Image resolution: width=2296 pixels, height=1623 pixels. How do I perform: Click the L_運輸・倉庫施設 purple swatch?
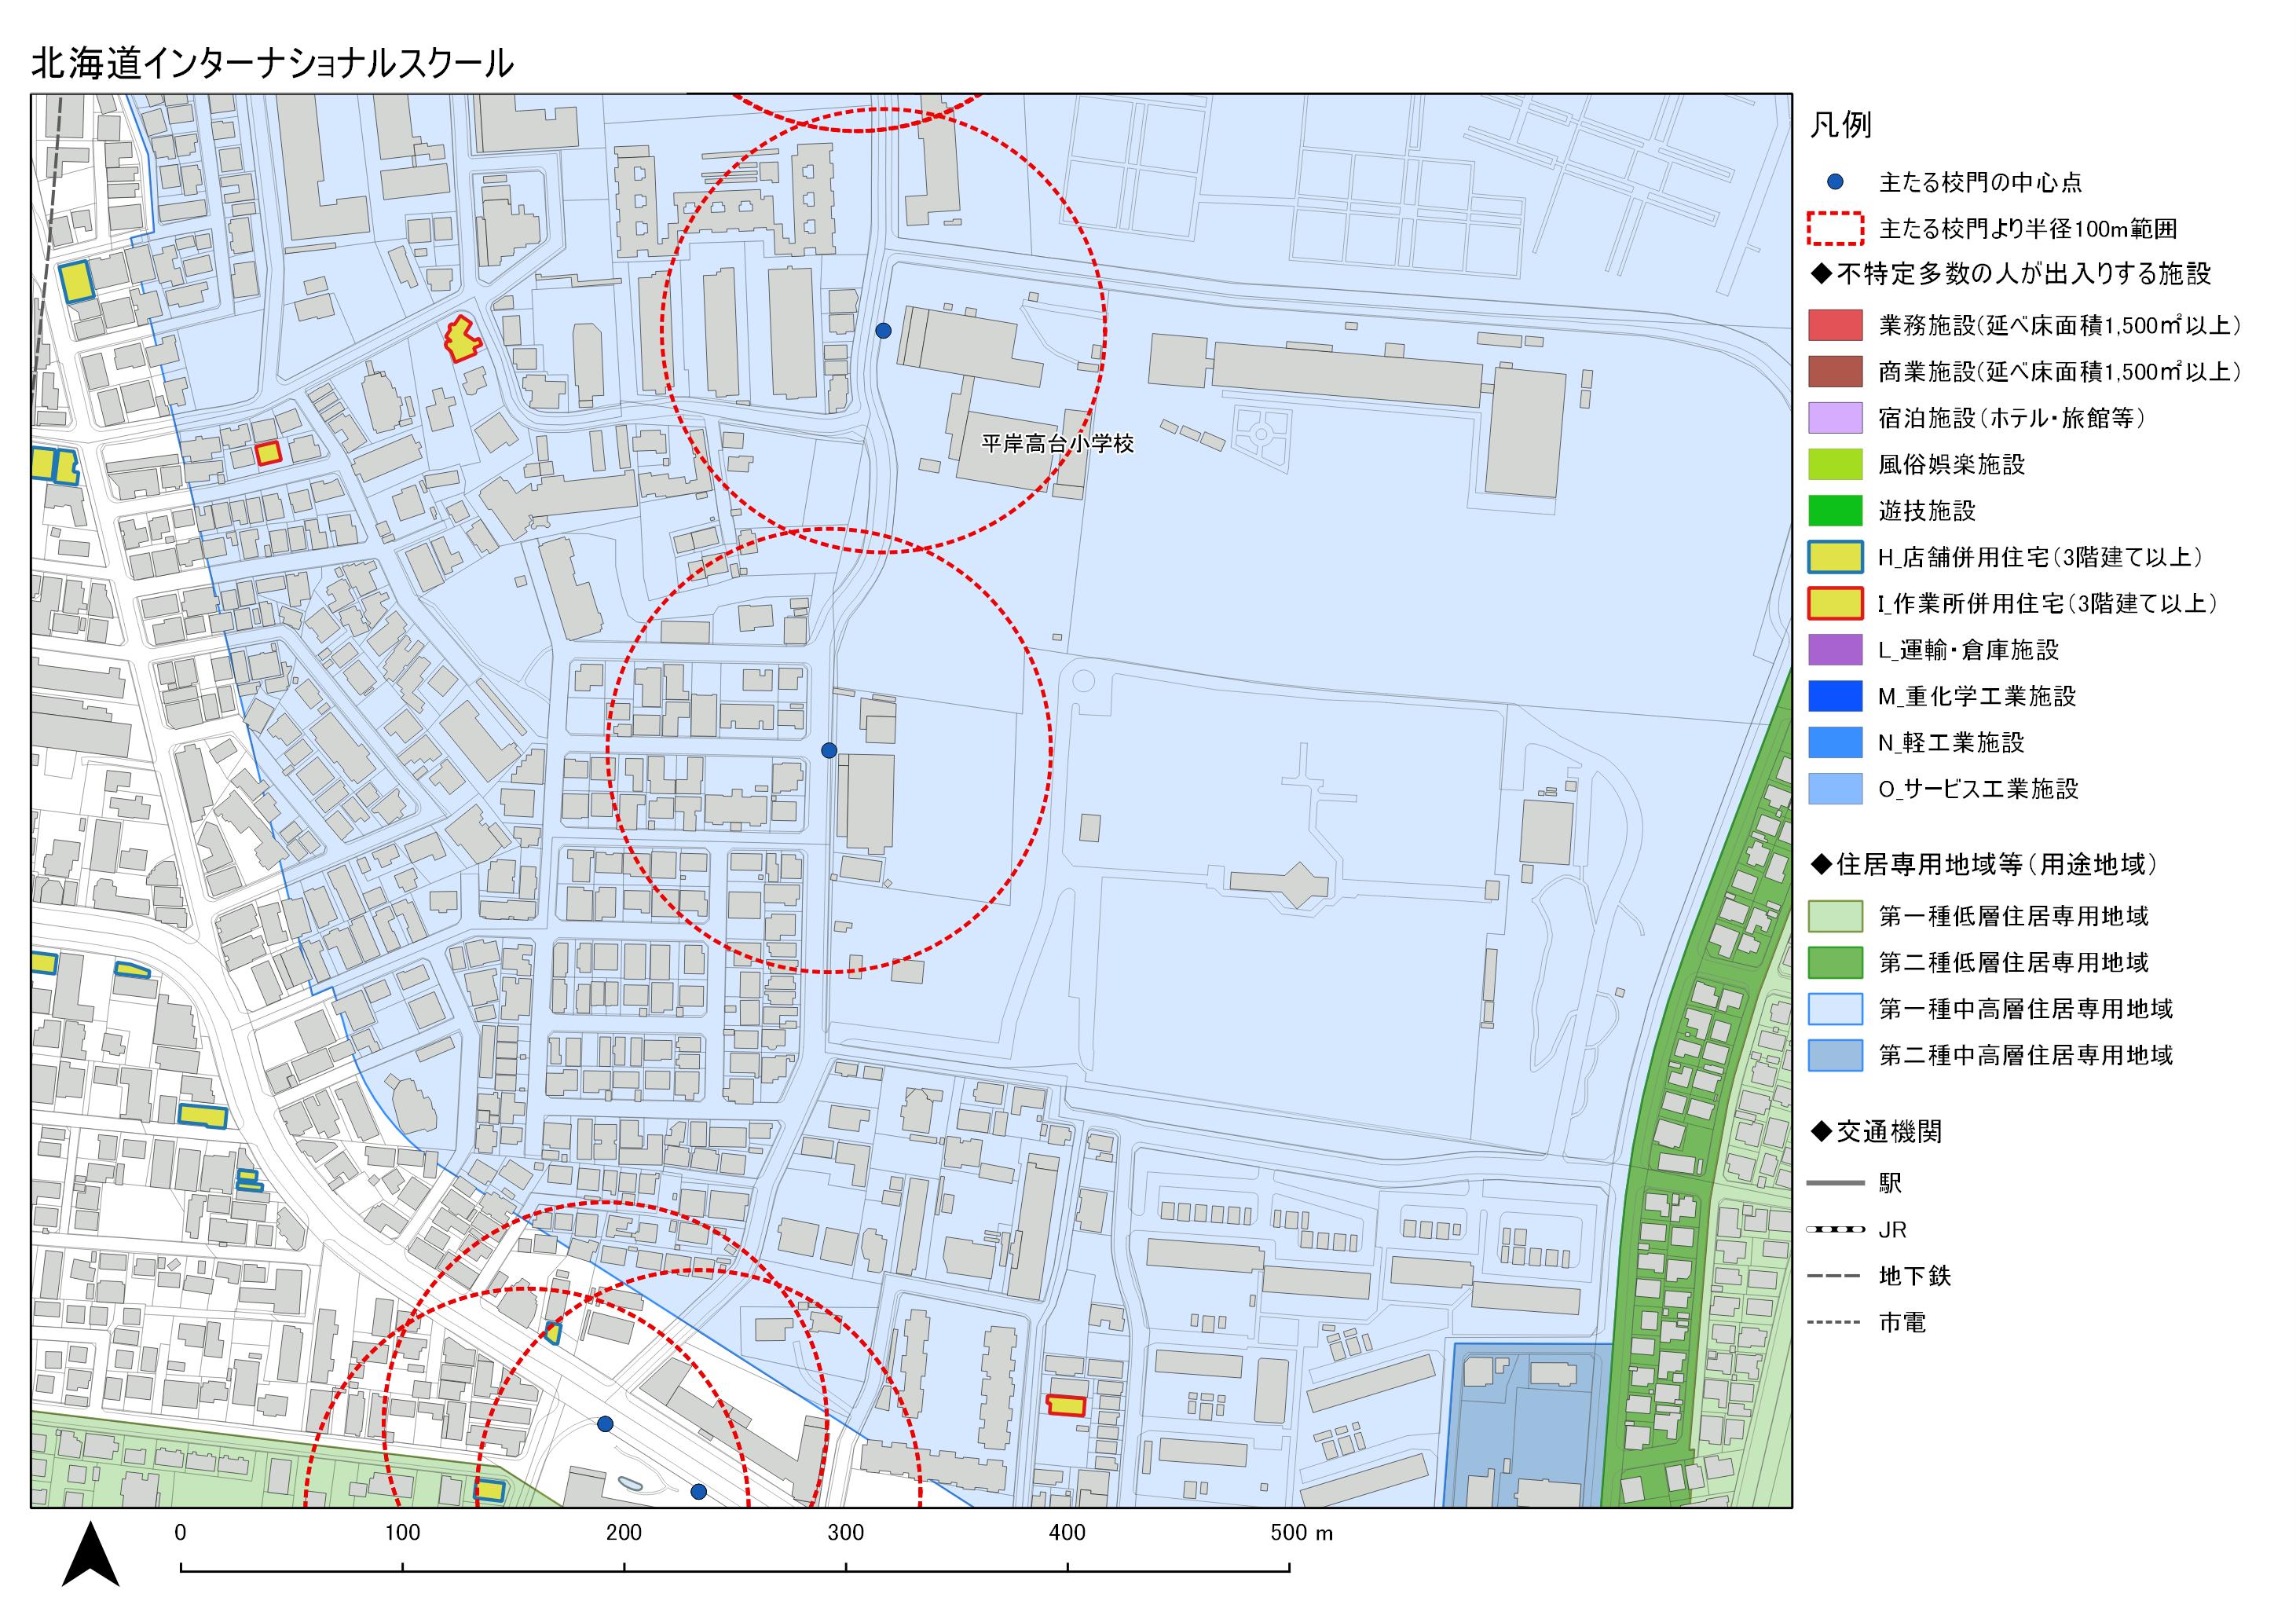click(1835, 649)
